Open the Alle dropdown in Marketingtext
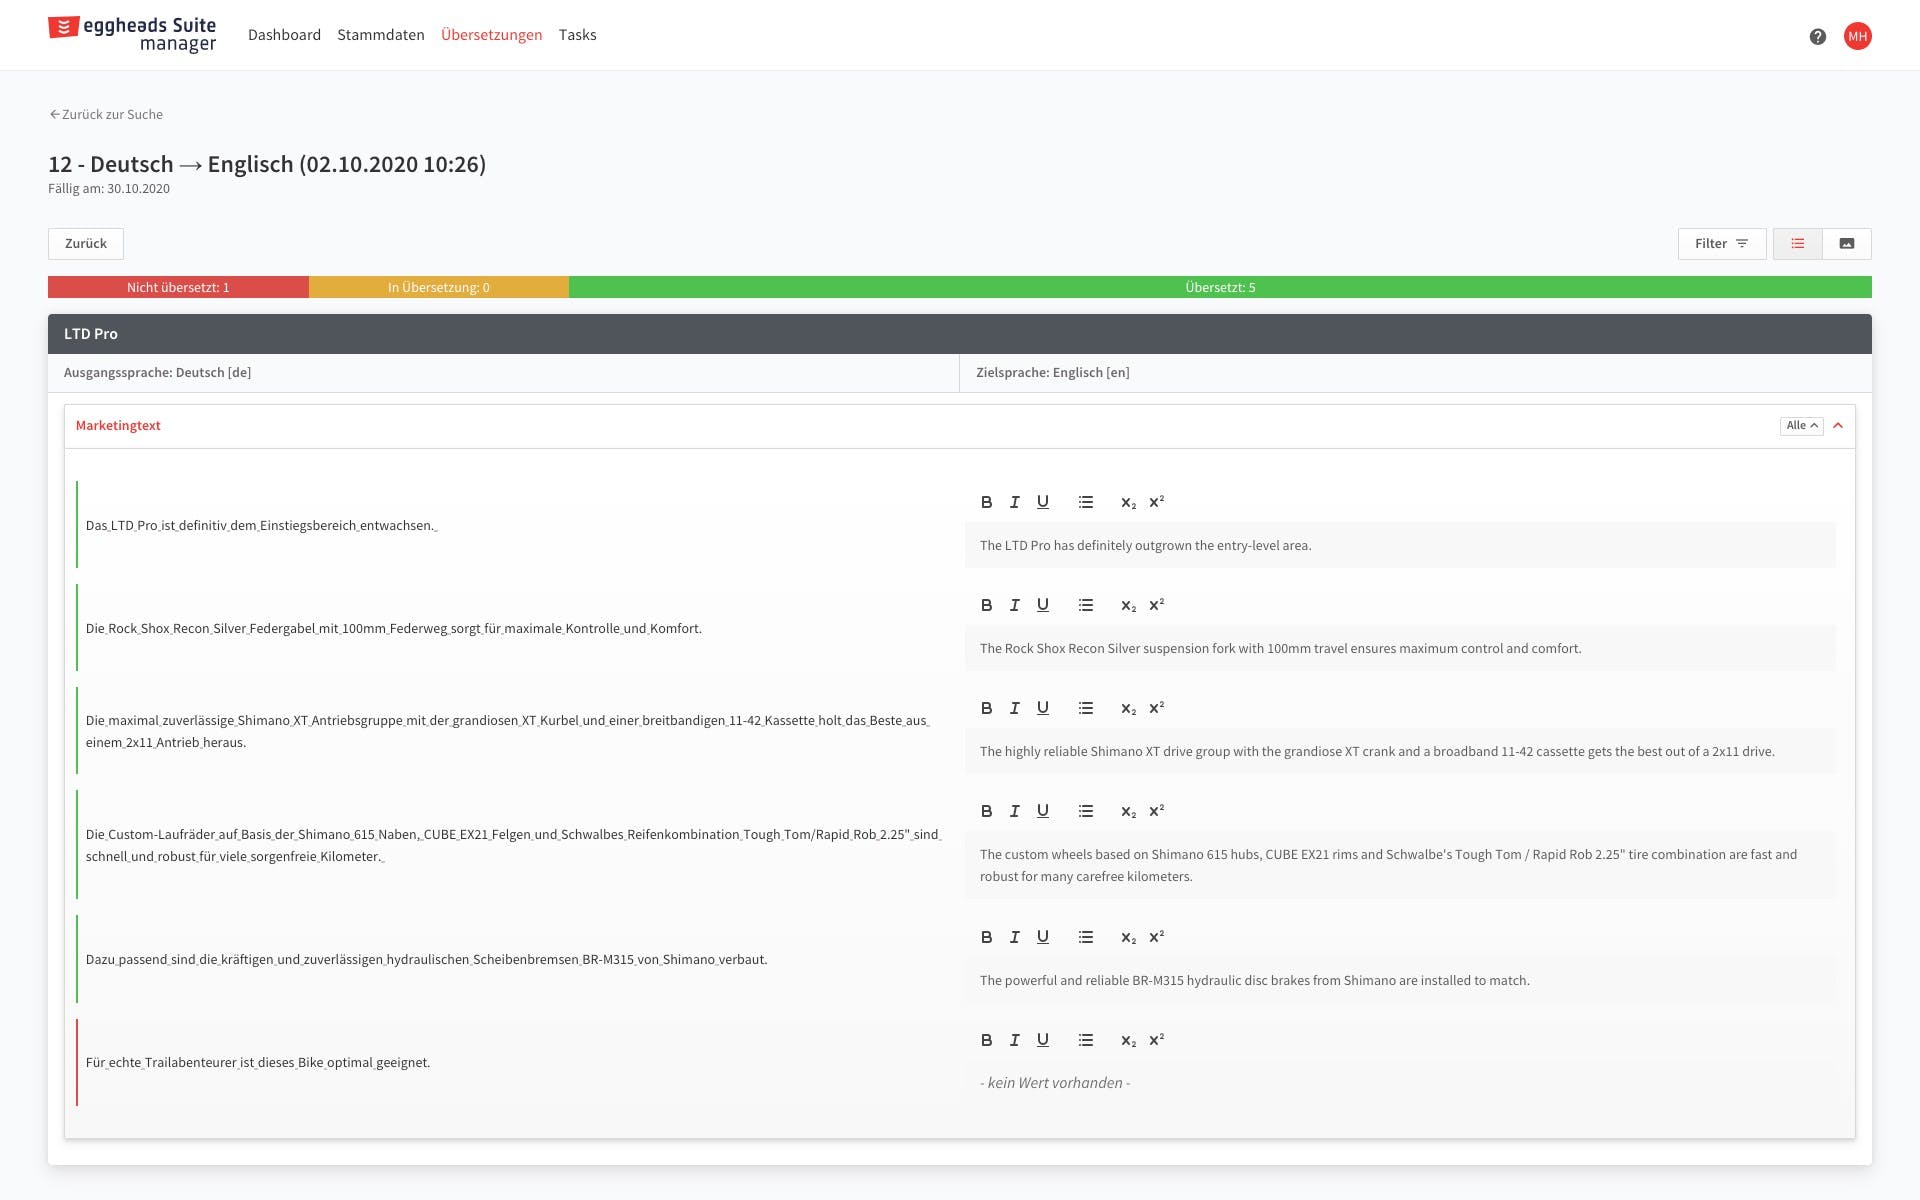This screenshot has height=1200, width=1920. 1801,425
